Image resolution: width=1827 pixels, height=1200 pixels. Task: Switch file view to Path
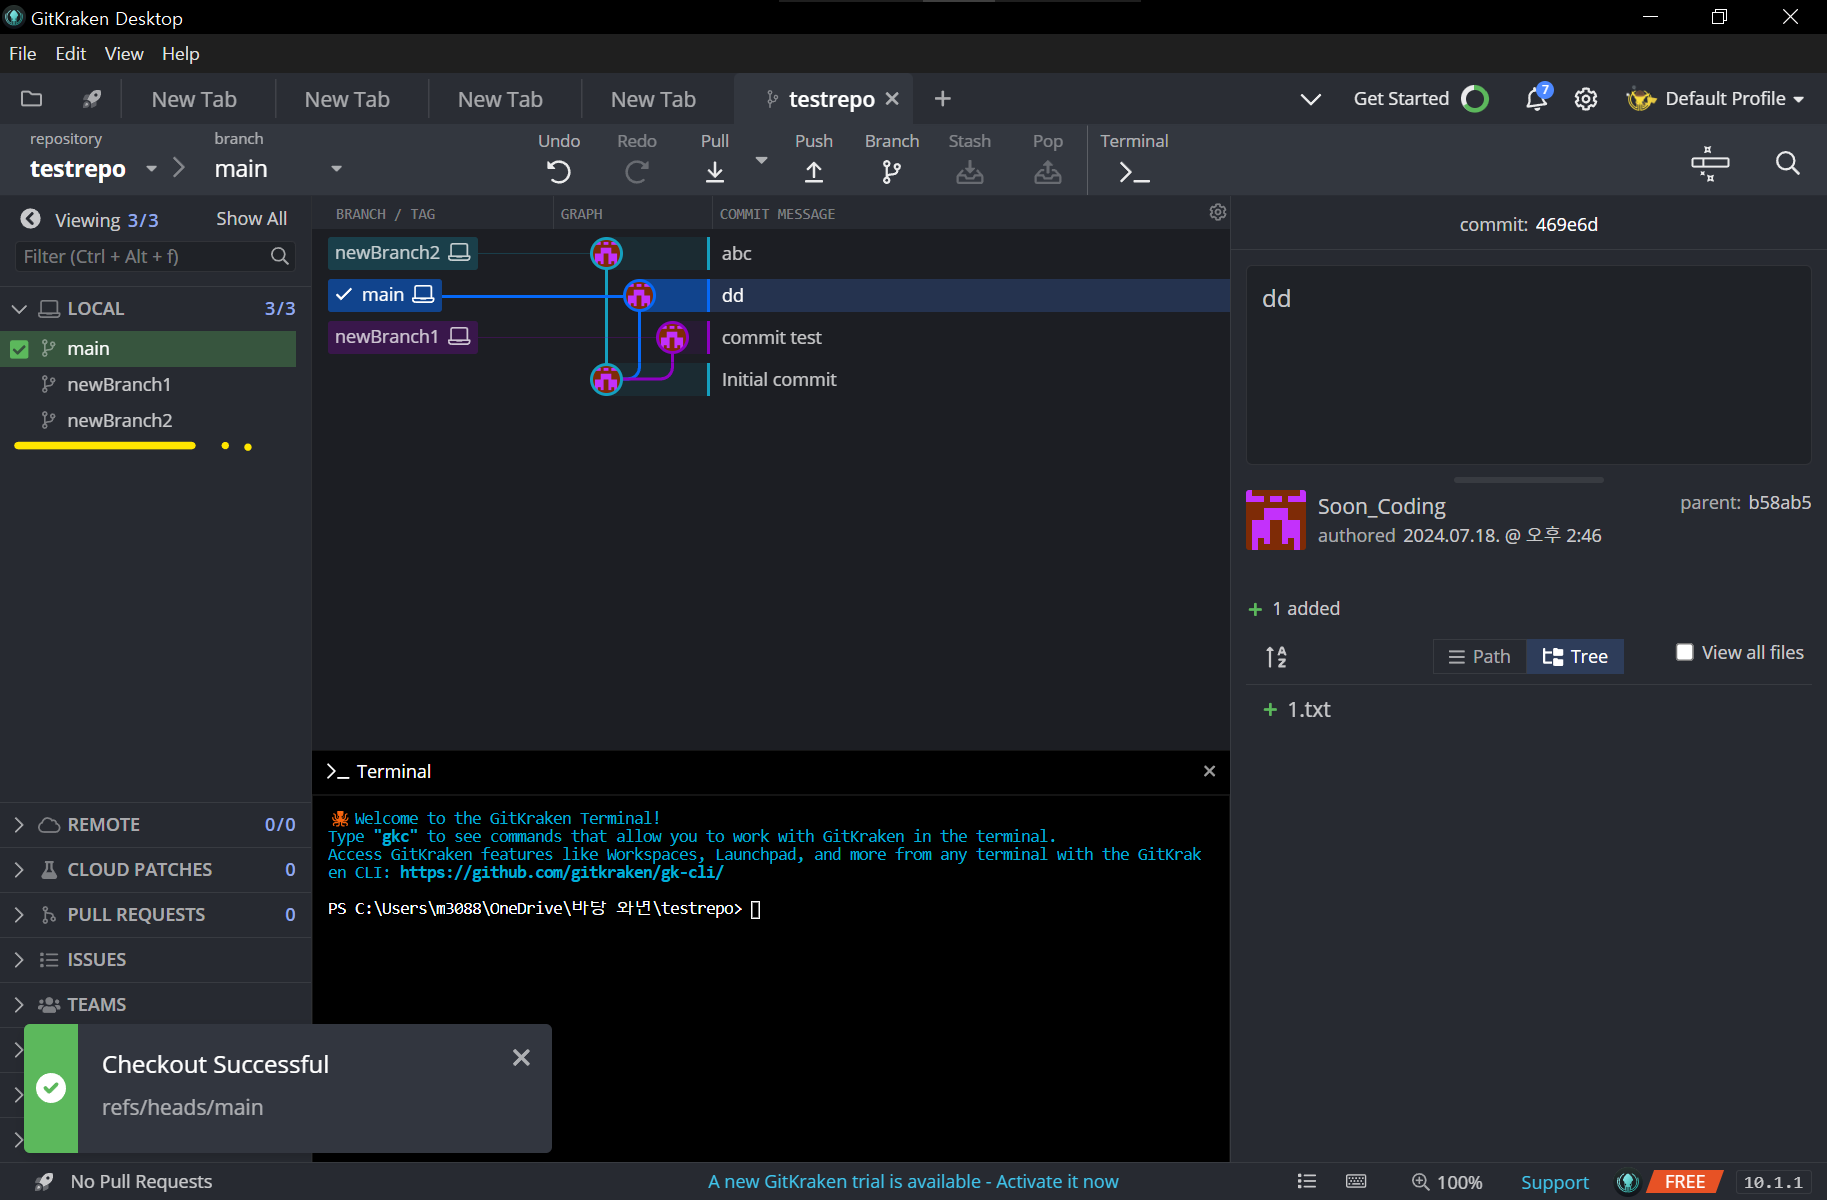[1479, 656]
